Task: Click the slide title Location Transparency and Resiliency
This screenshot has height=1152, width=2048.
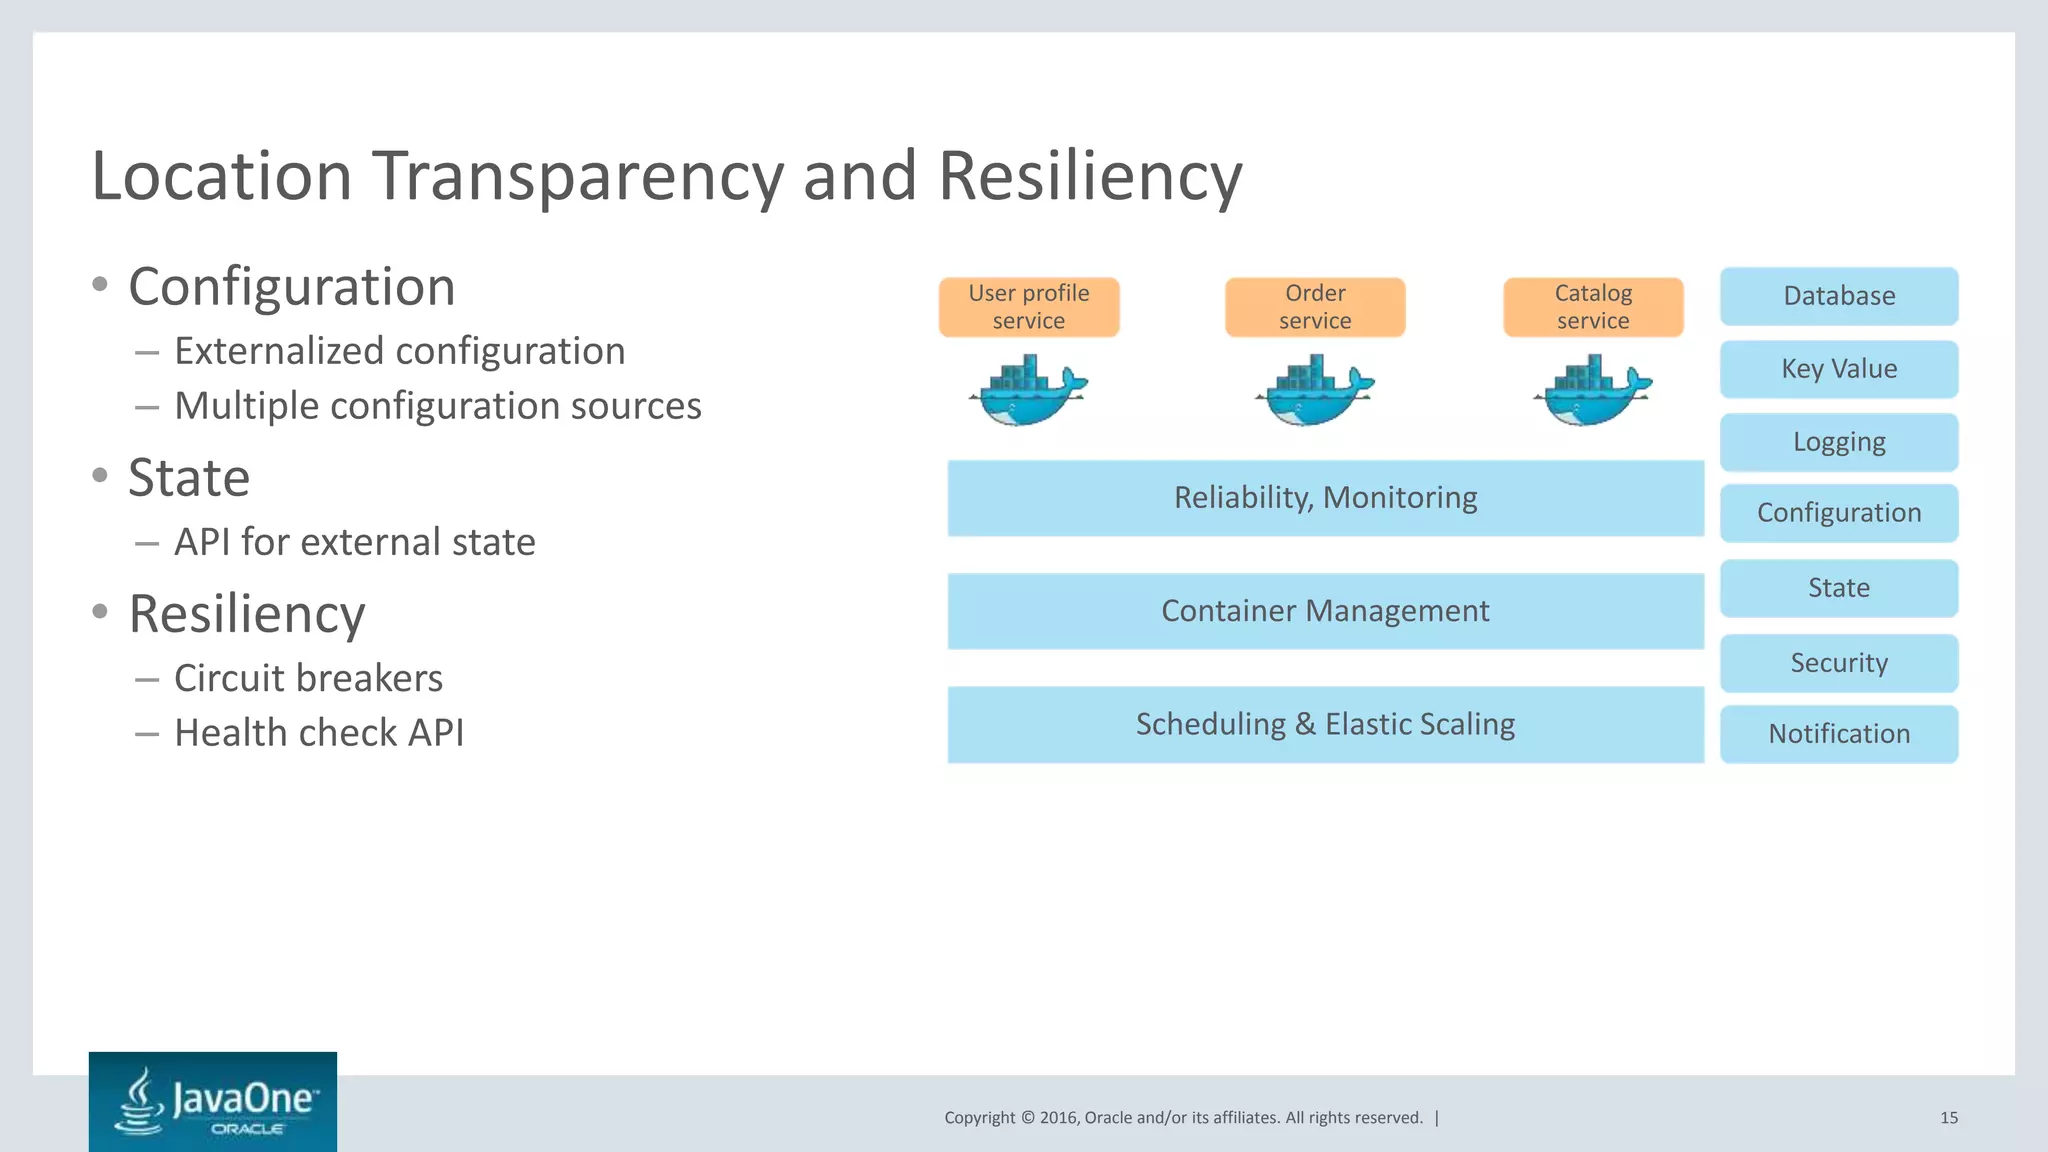Action: tap(666, 176)
